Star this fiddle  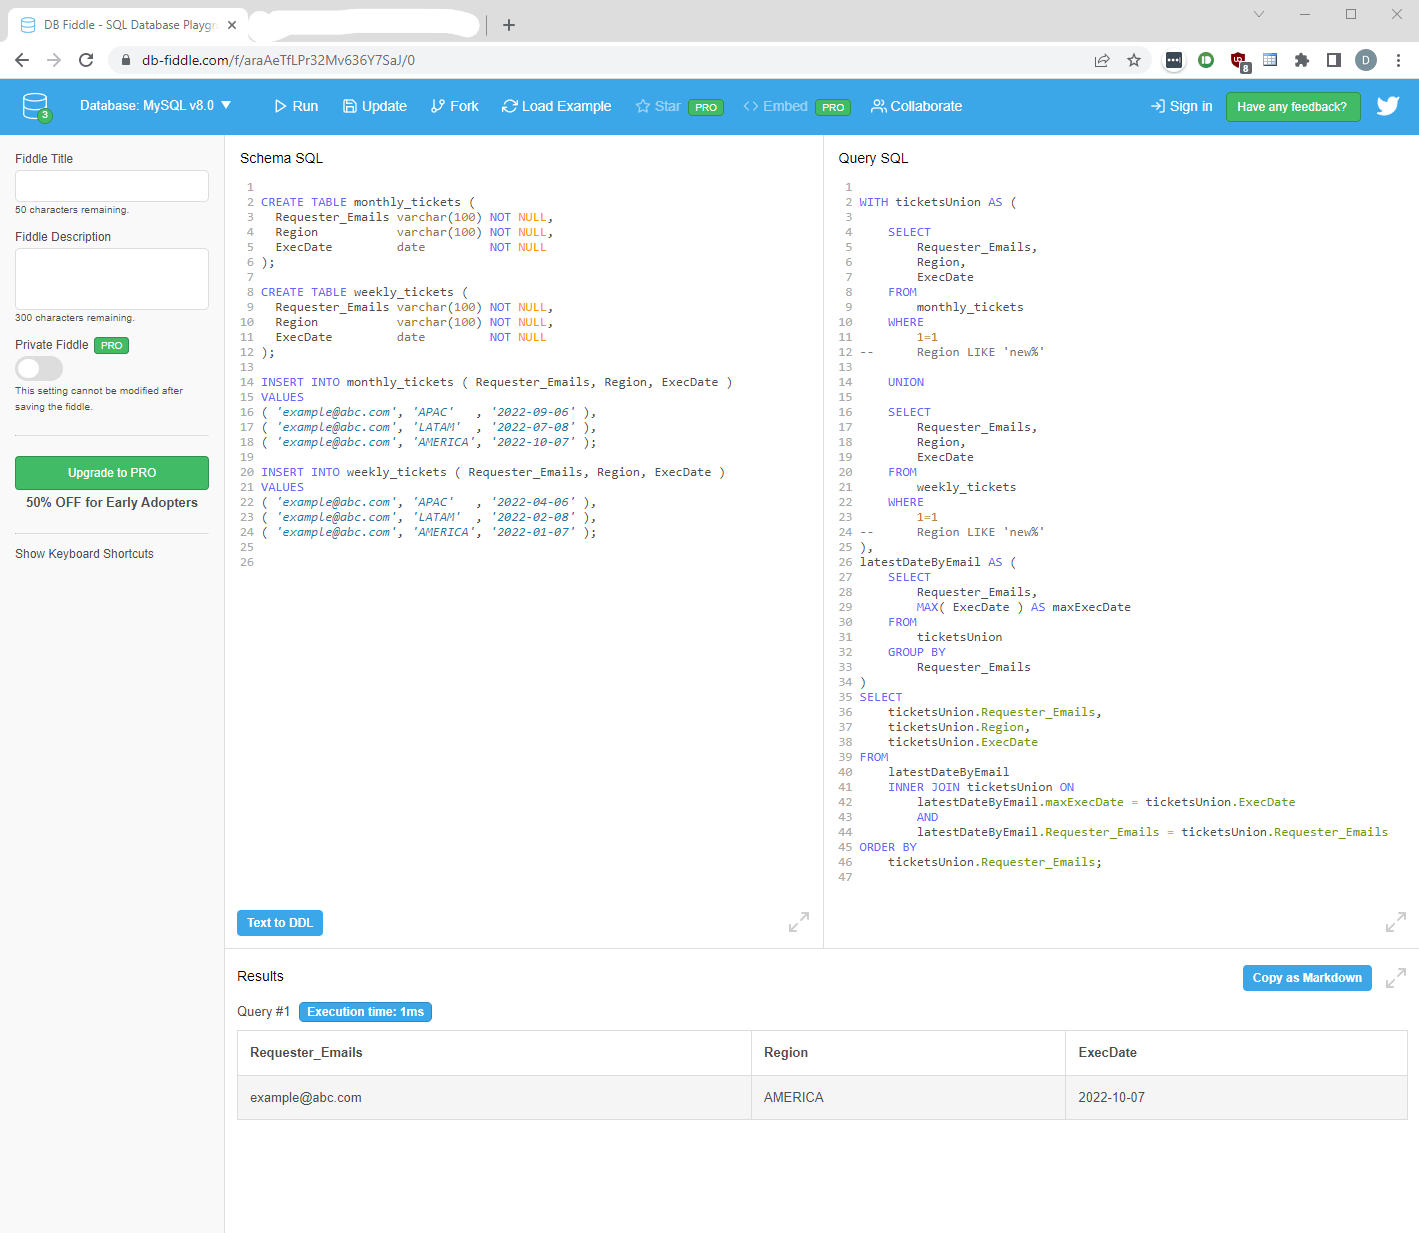coord(658,106)
